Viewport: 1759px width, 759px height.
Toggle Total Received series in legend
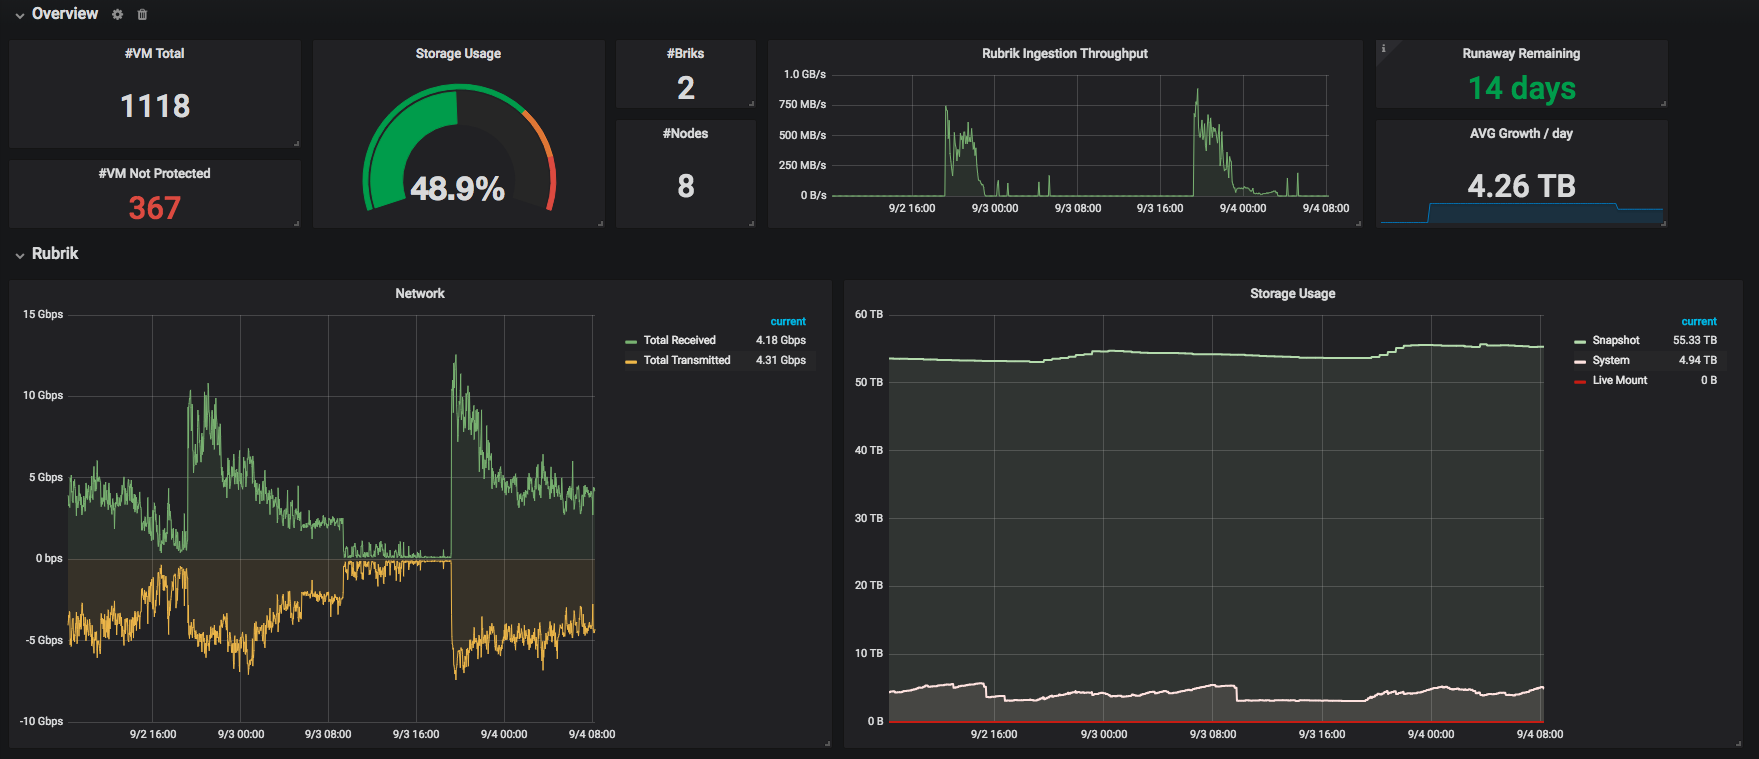point(680,340)
